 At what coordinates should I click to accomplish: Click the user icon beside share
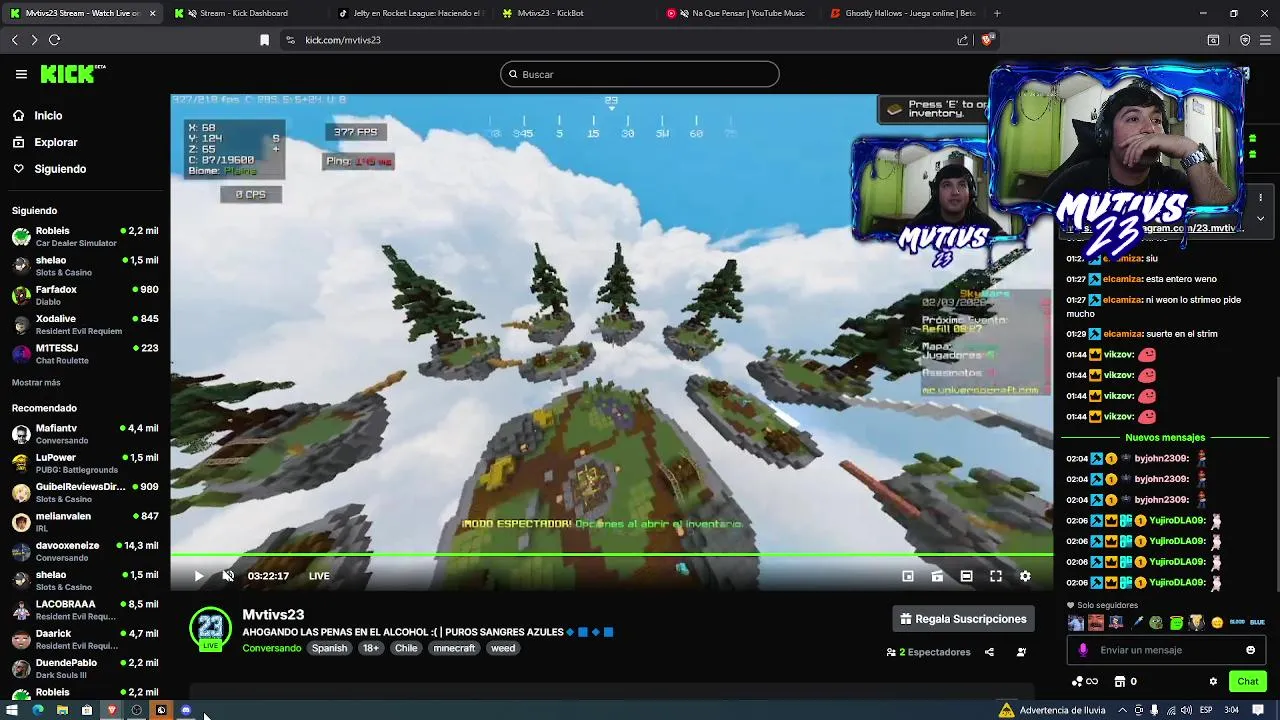(1021, 652)
